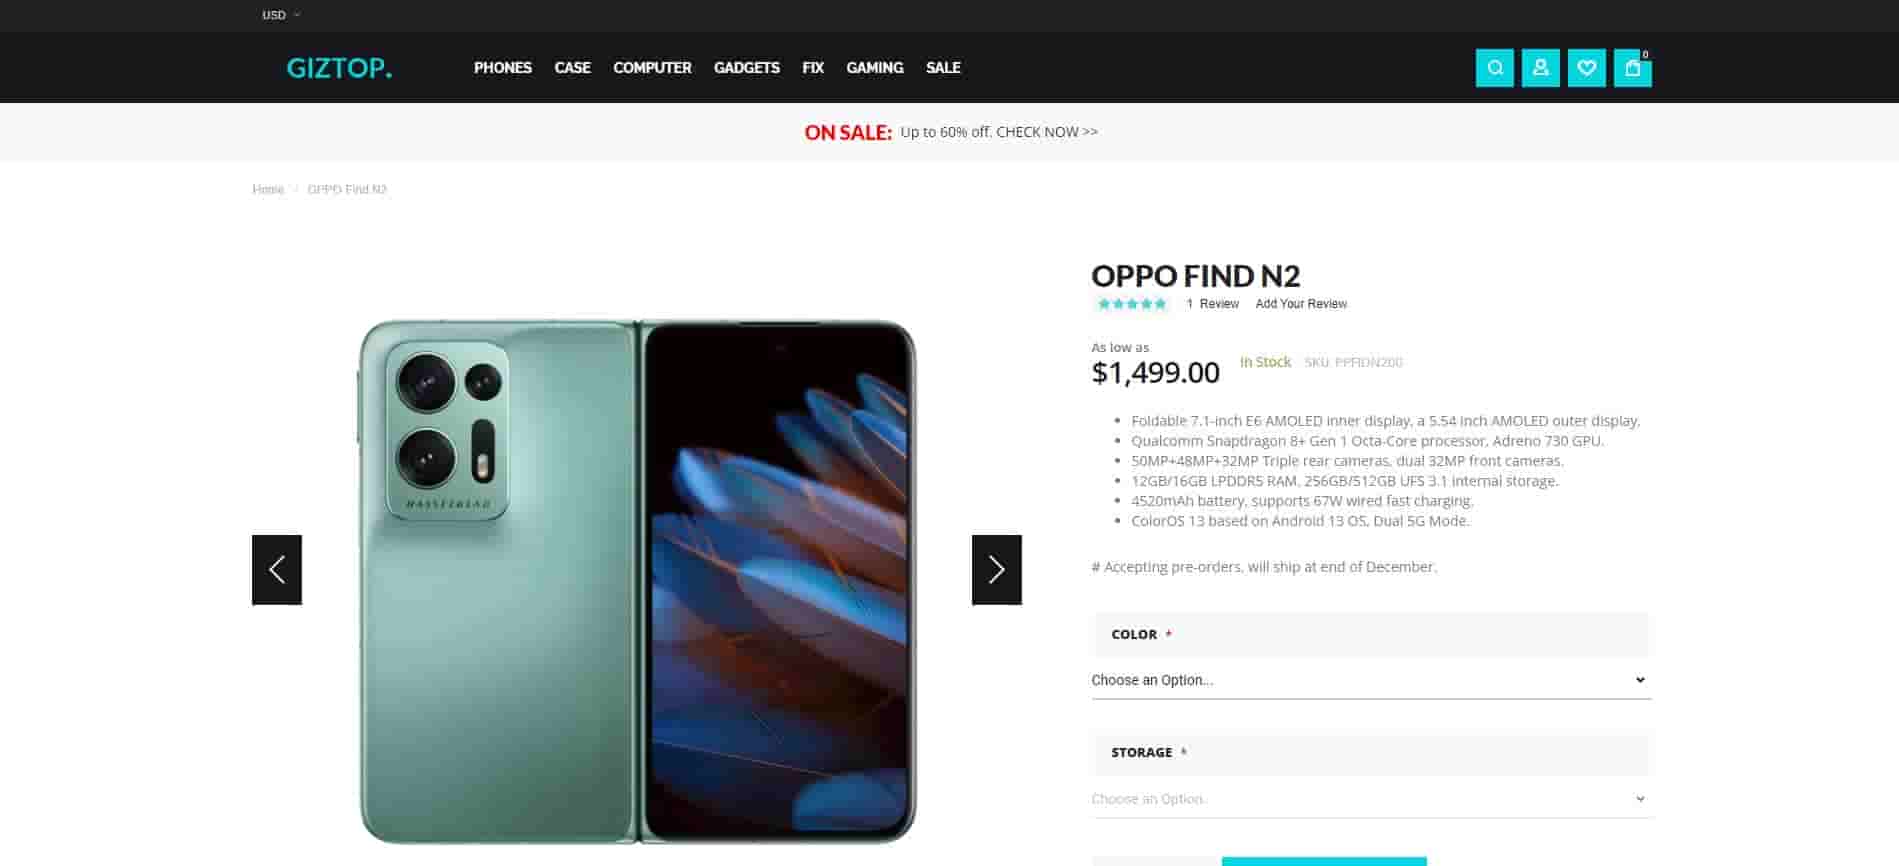Viewport: 1899px width, 866px height.
Task: Expand the USD currency selector
Action: point(281,15)
